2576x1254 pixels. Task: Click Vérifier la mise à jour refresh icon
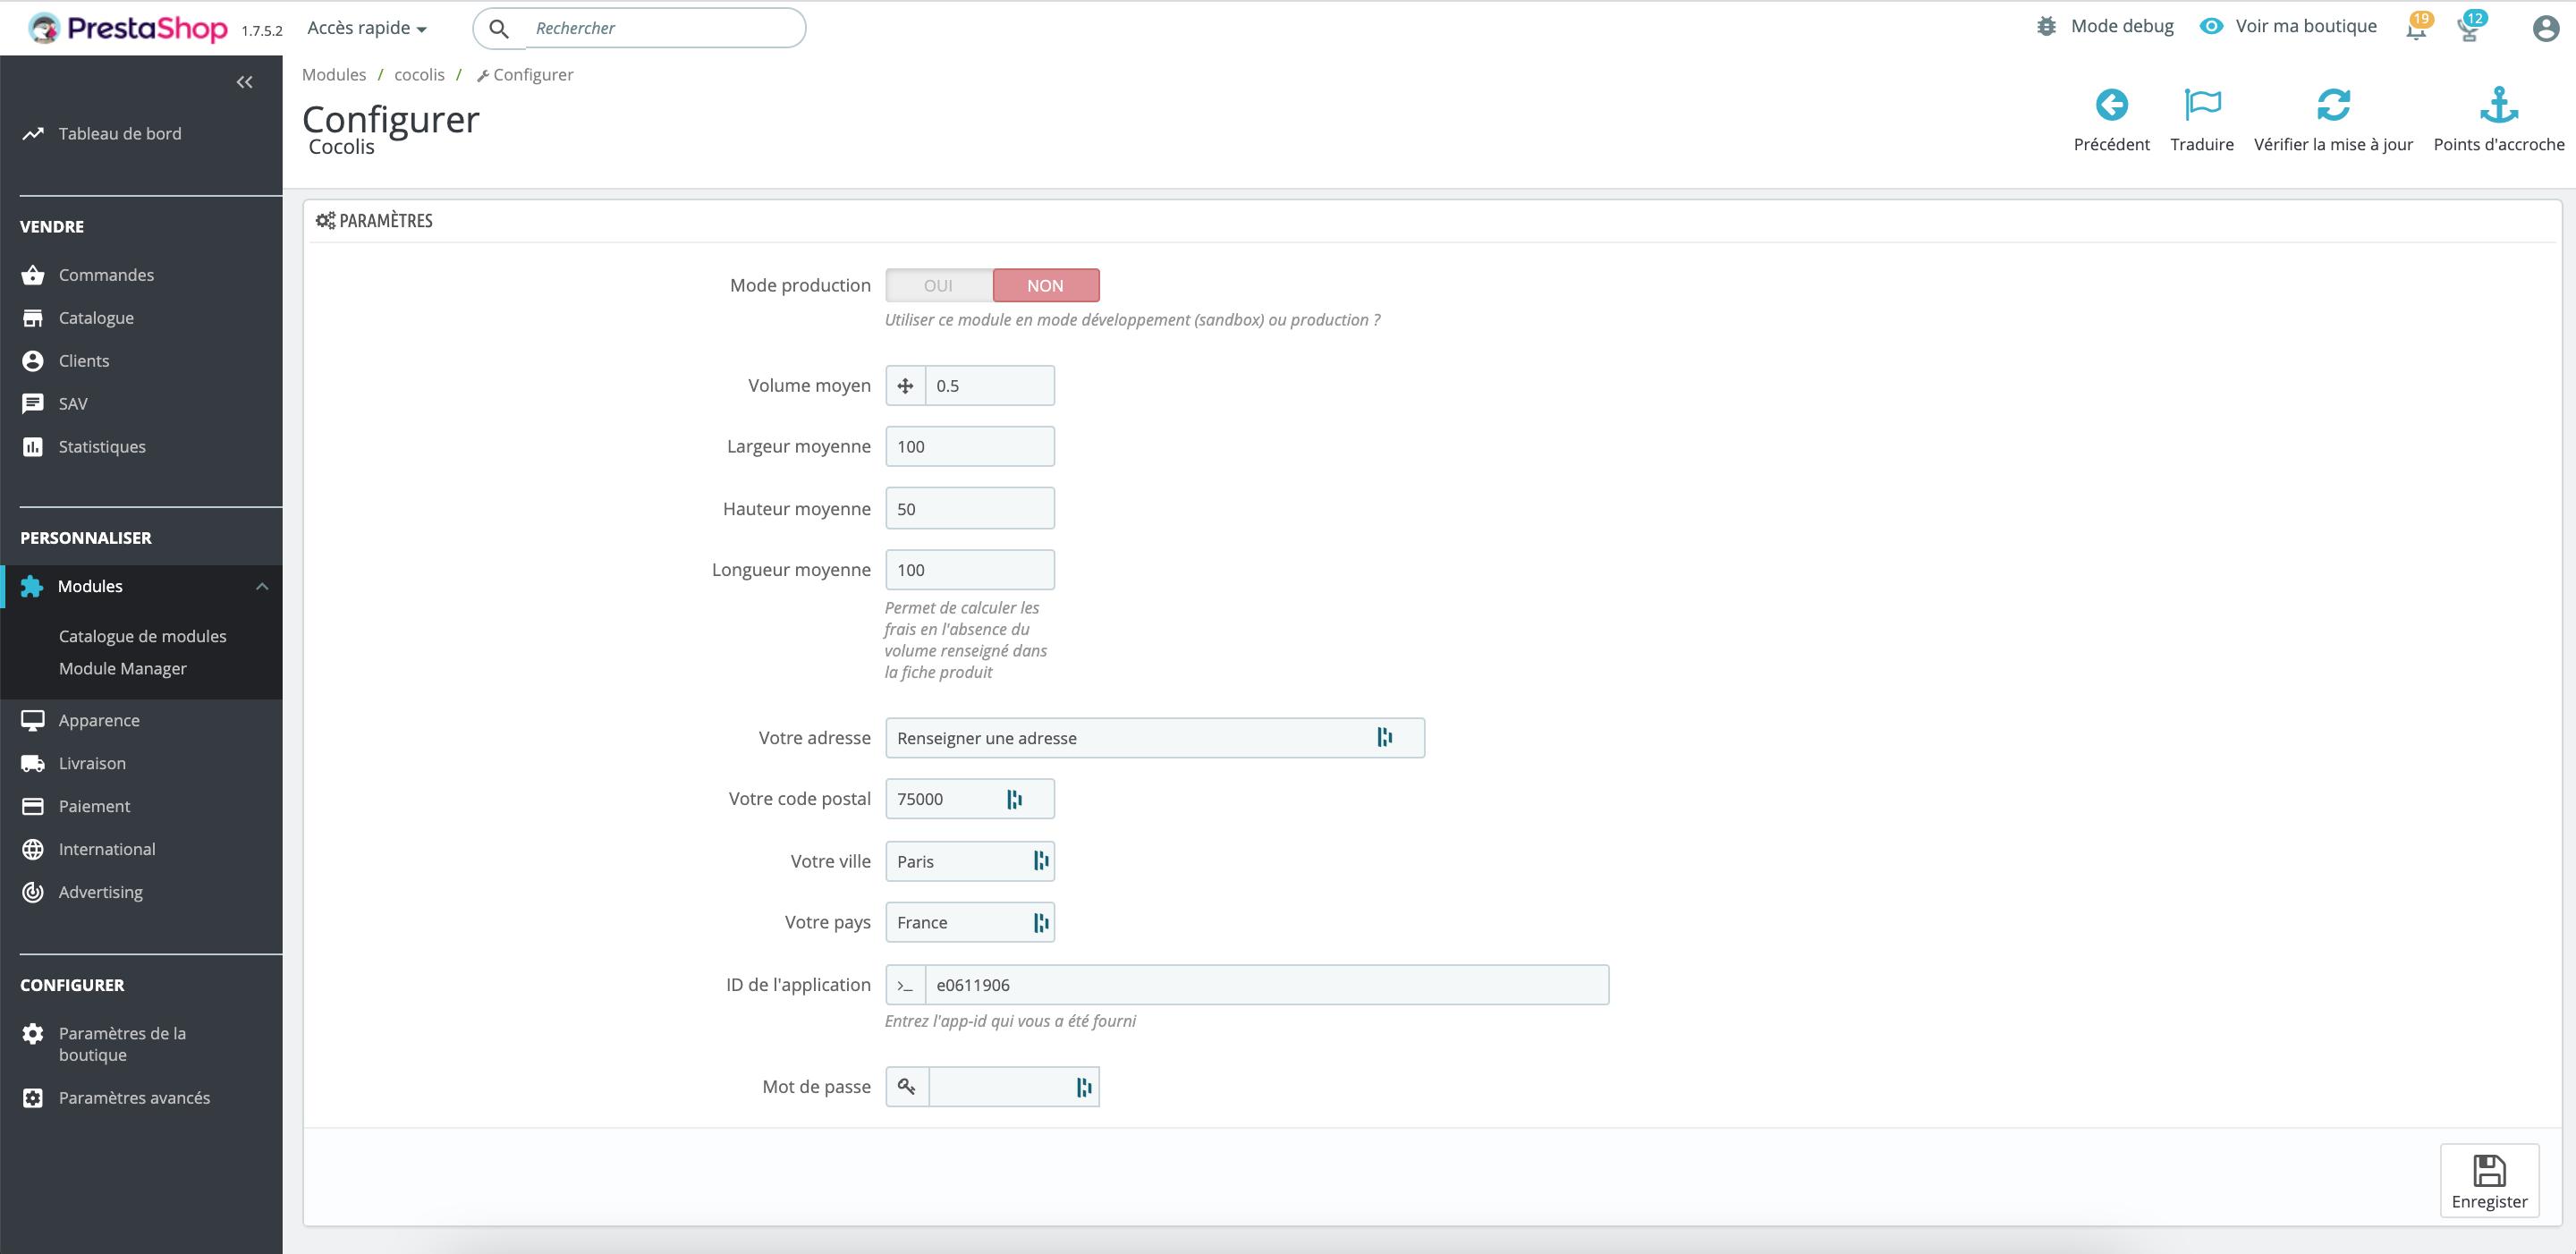pyautogui.click(x=2334, y=103)
